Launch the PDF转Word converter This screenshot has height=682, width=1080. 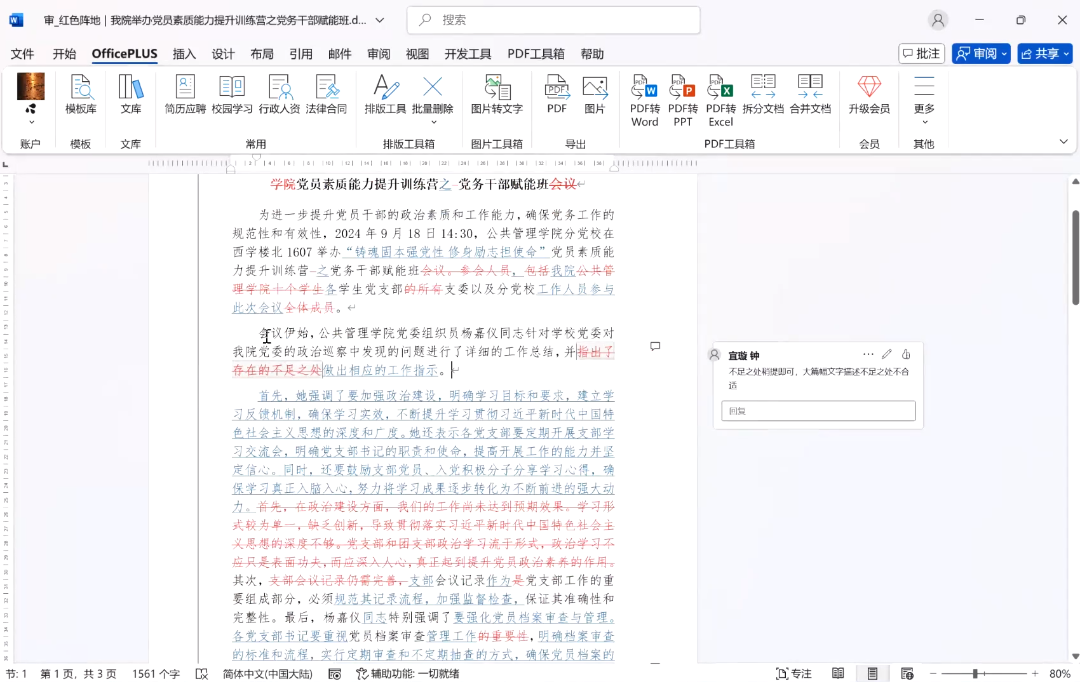pos(645,100)
